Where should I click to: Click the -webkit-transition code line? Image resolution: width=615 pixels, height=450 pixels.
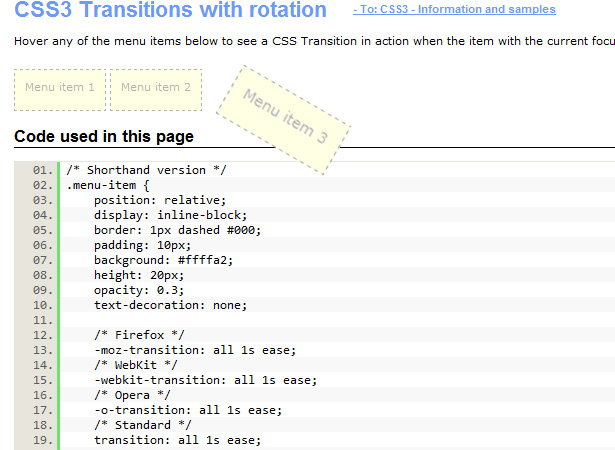click(x=205, y=380)
